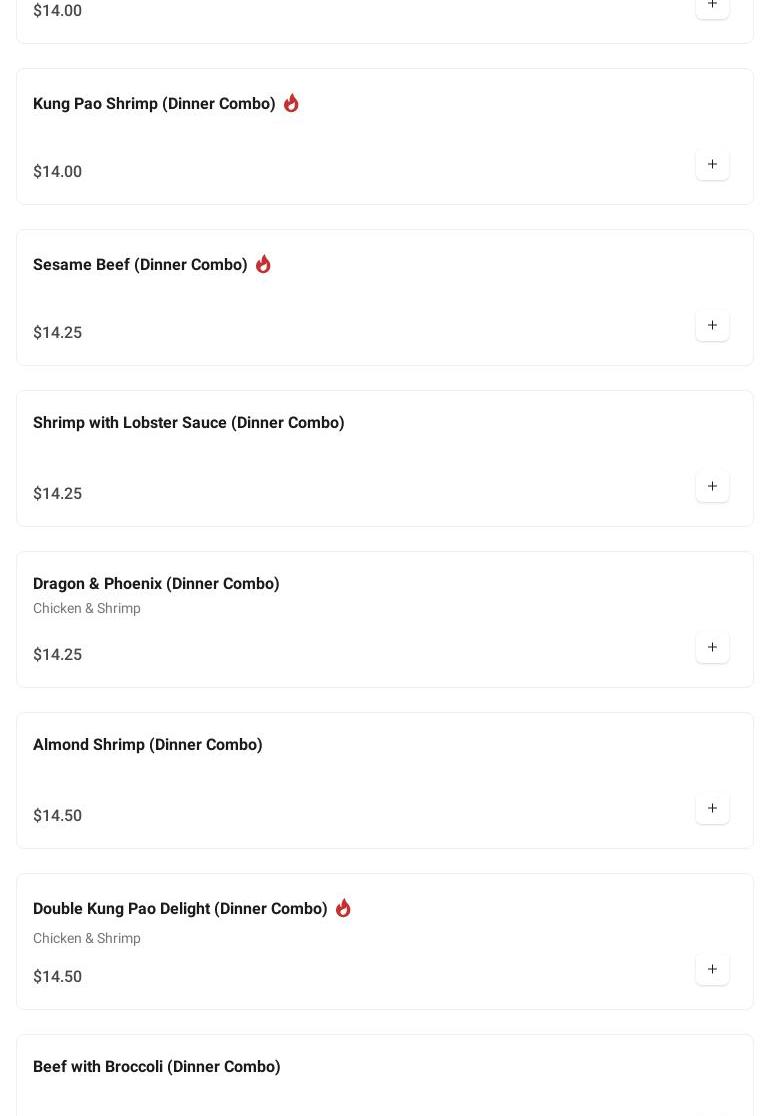Image resolution: width=770 pixels, height=1116 pixels.
Task: Click the $14.00 price of Kung Pao Shrimp
Action: pyautogui.click(x=58, y=172)
